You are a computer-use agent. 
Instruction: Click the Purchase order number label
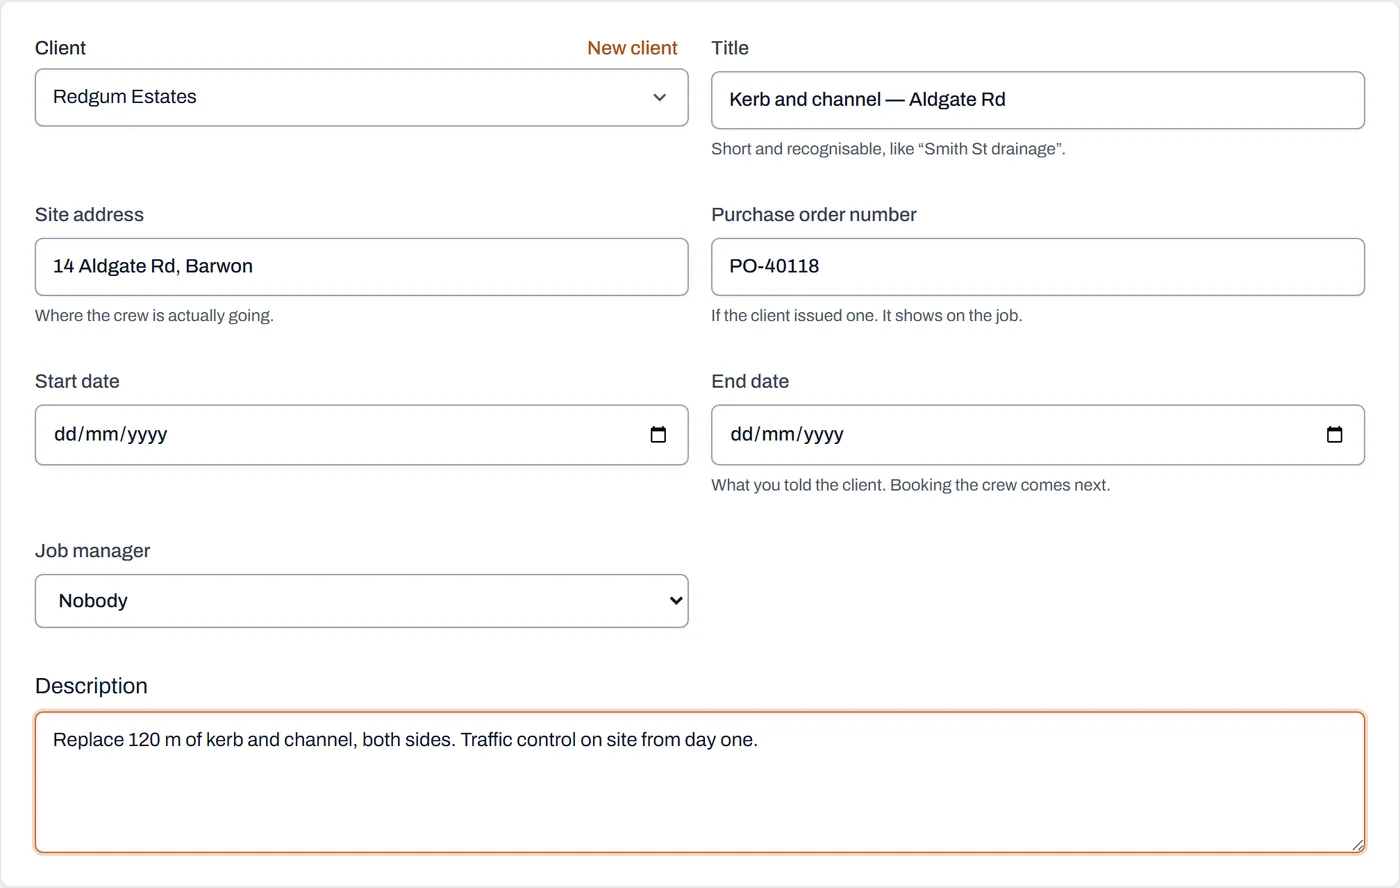(813, 215)
